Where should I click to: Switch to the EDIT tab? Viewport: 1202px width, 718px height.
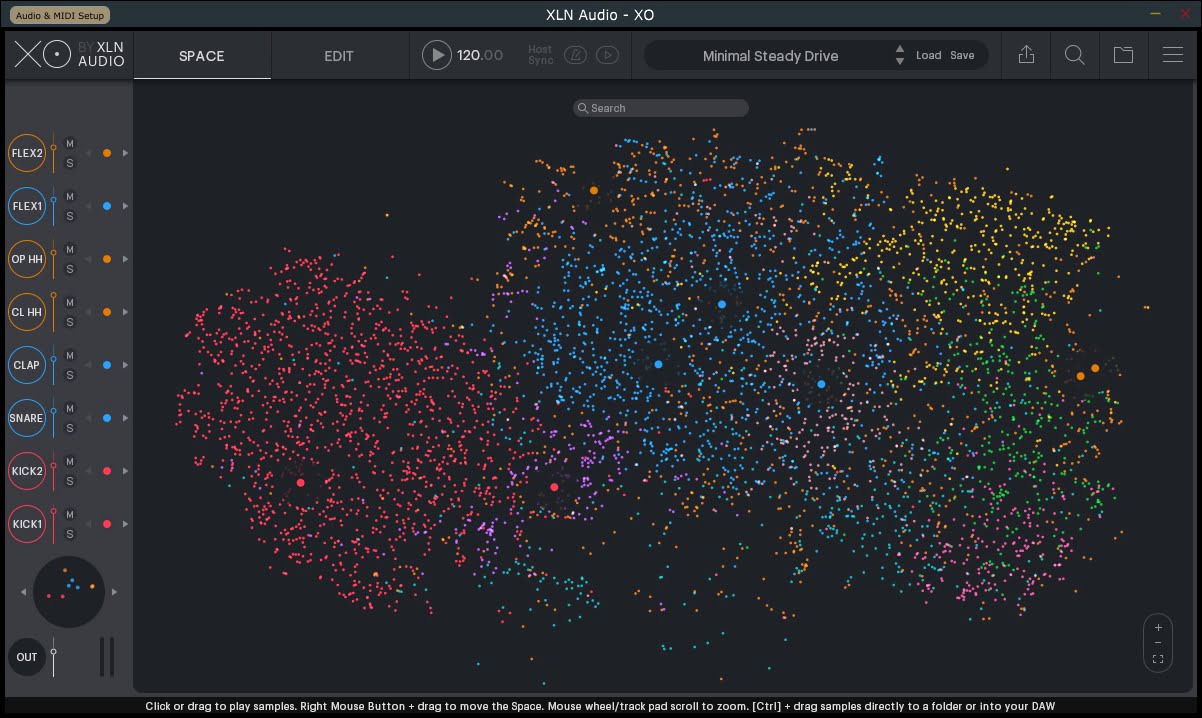coord(339,56)
